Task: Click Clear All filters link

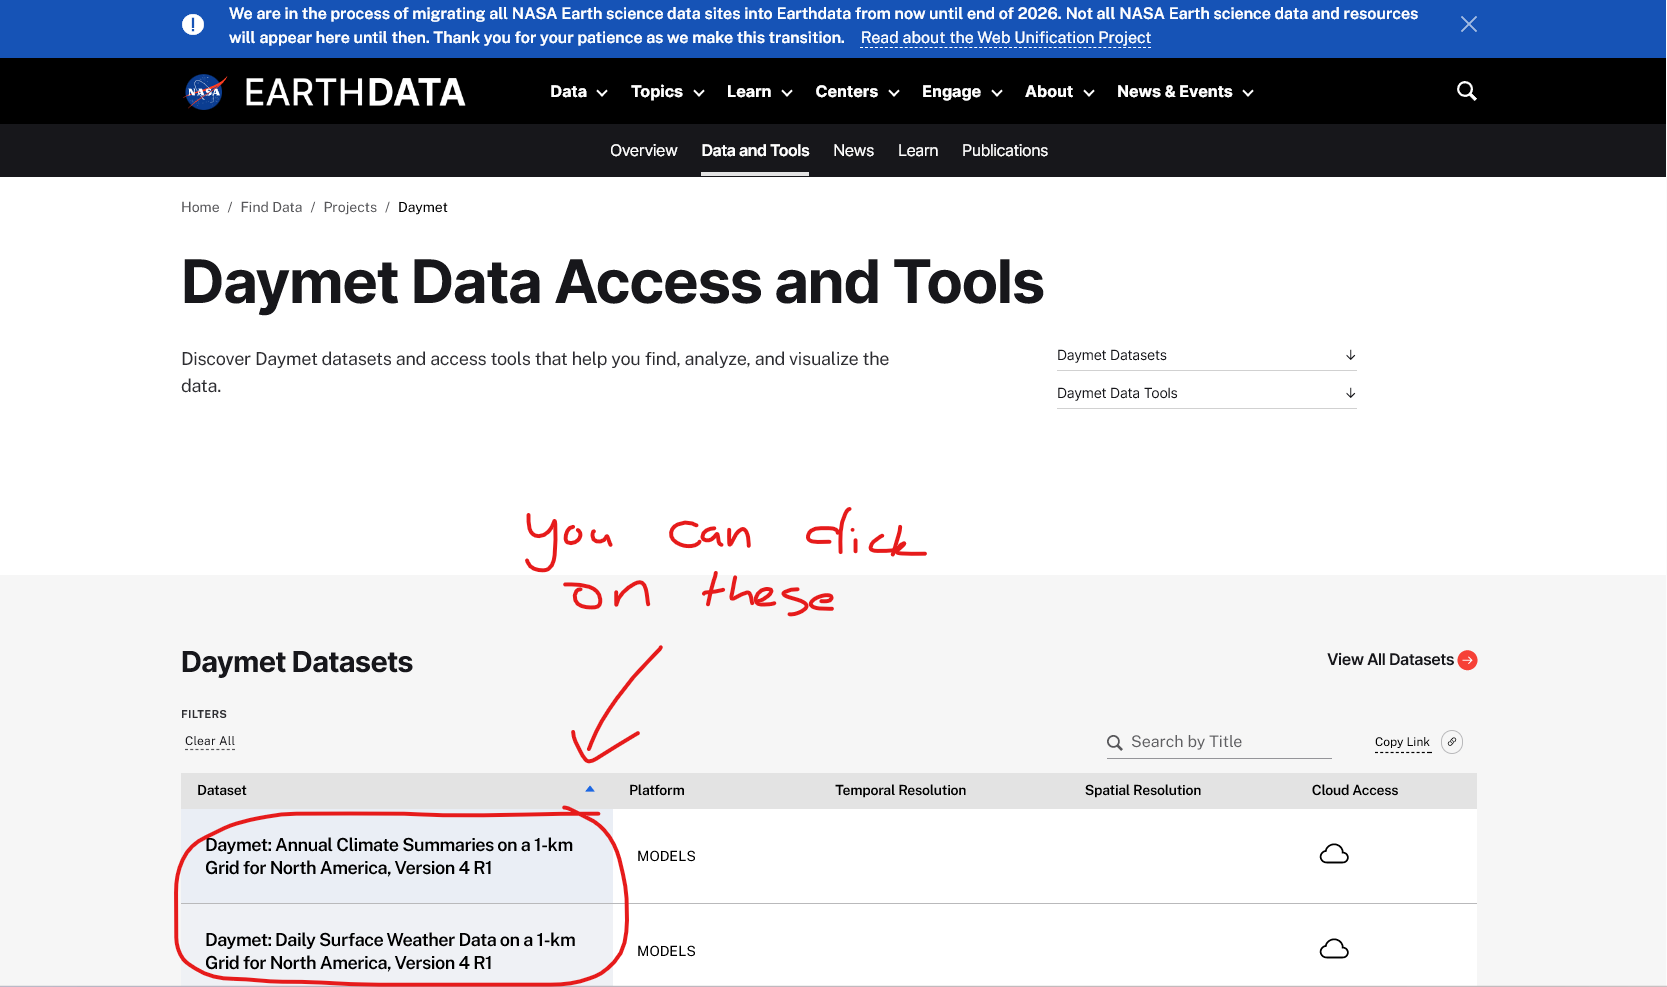Action: click(x=210, y=741)
